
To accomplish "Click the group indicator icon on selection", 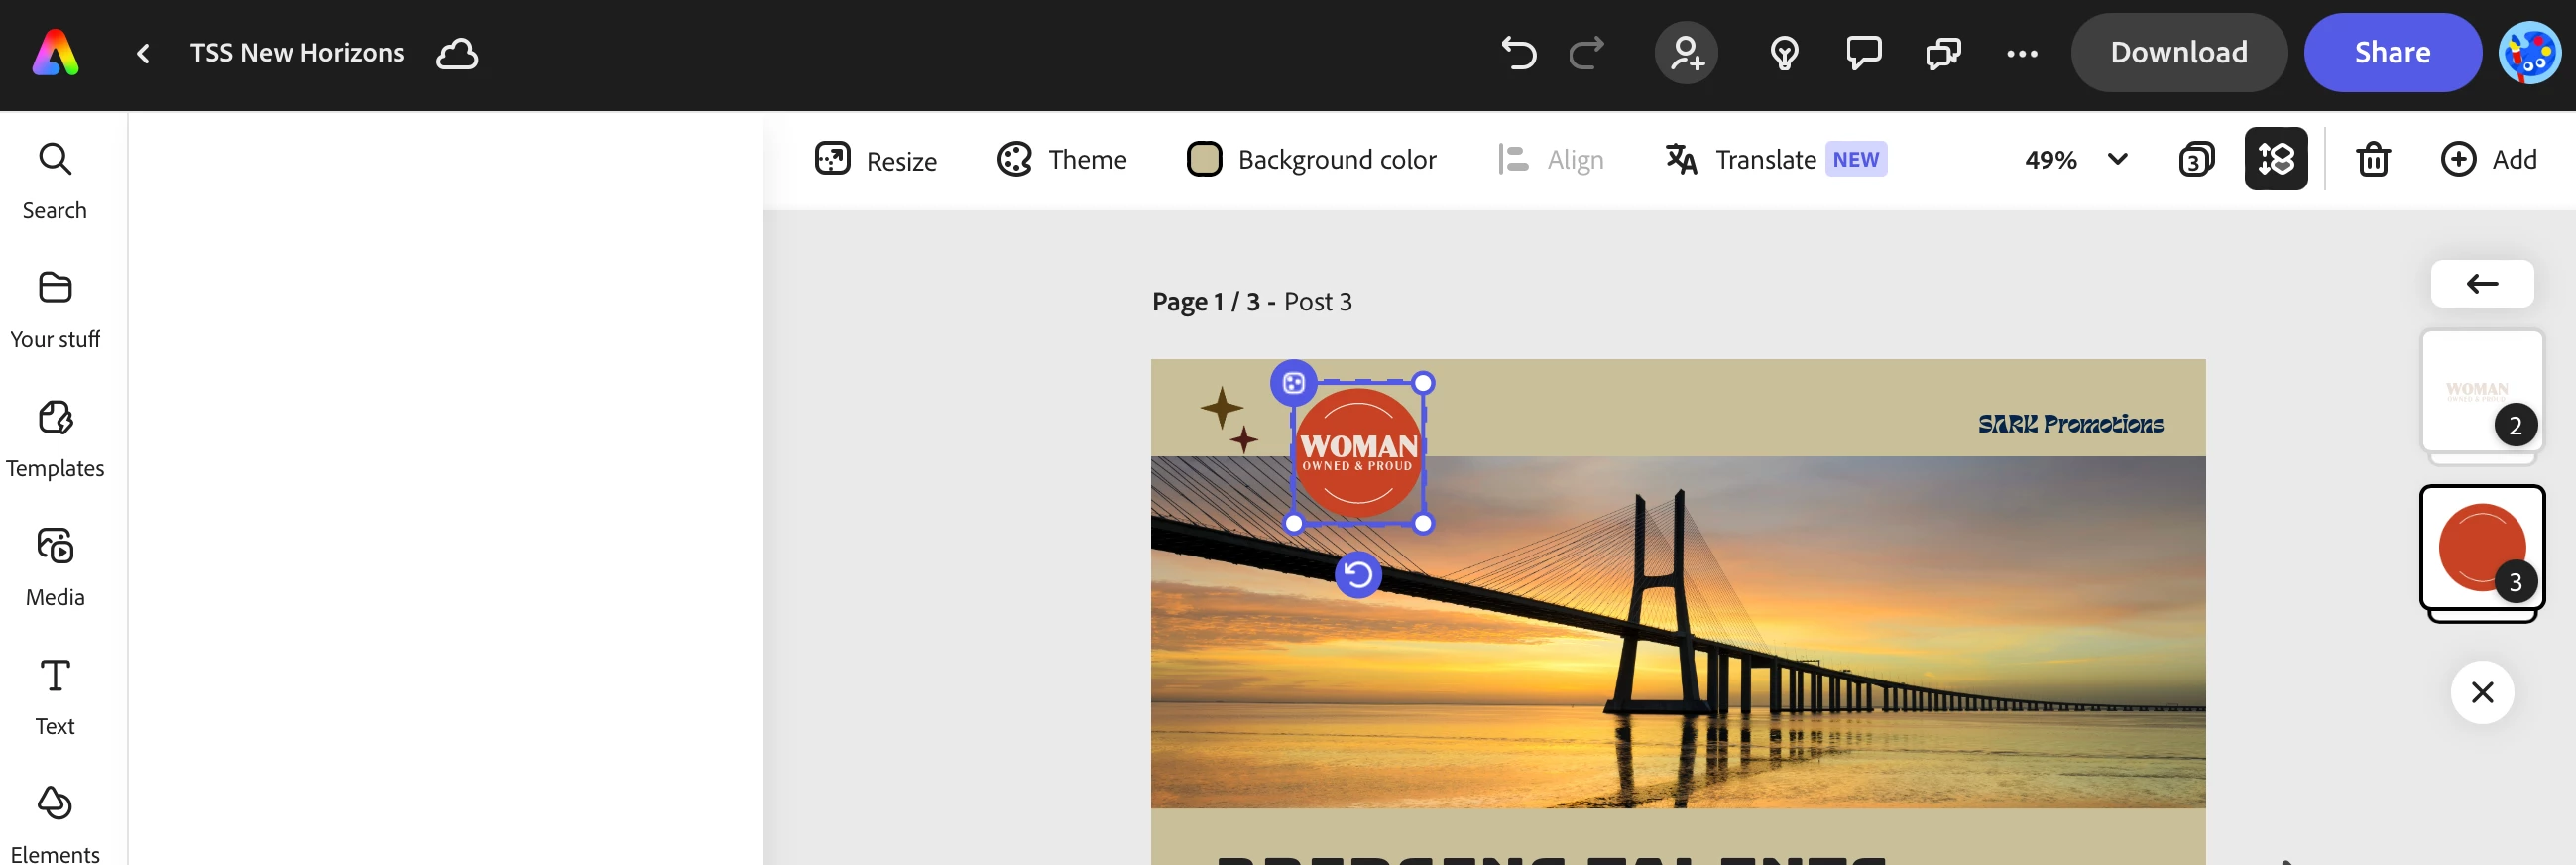I will (1293, 383).
